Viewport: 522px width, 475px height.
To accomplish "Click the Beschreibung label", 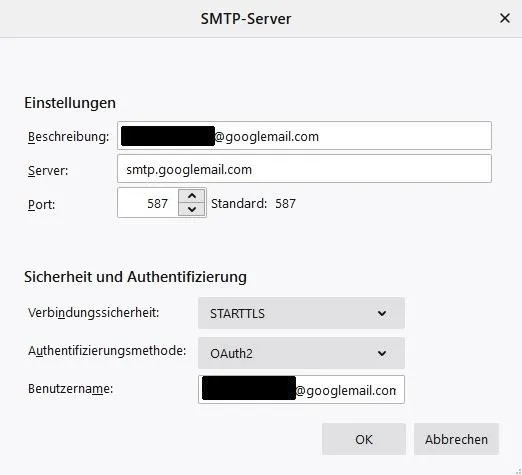I will (68, 137).
